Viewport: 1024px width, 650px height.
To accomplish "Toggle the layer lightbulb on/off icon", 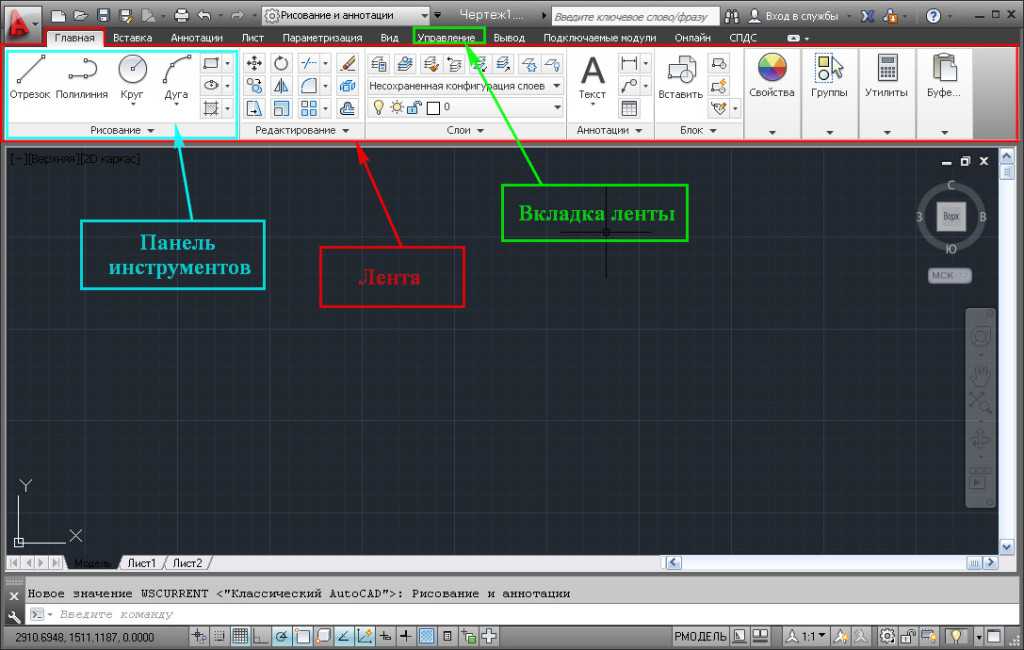I will 379,107.
